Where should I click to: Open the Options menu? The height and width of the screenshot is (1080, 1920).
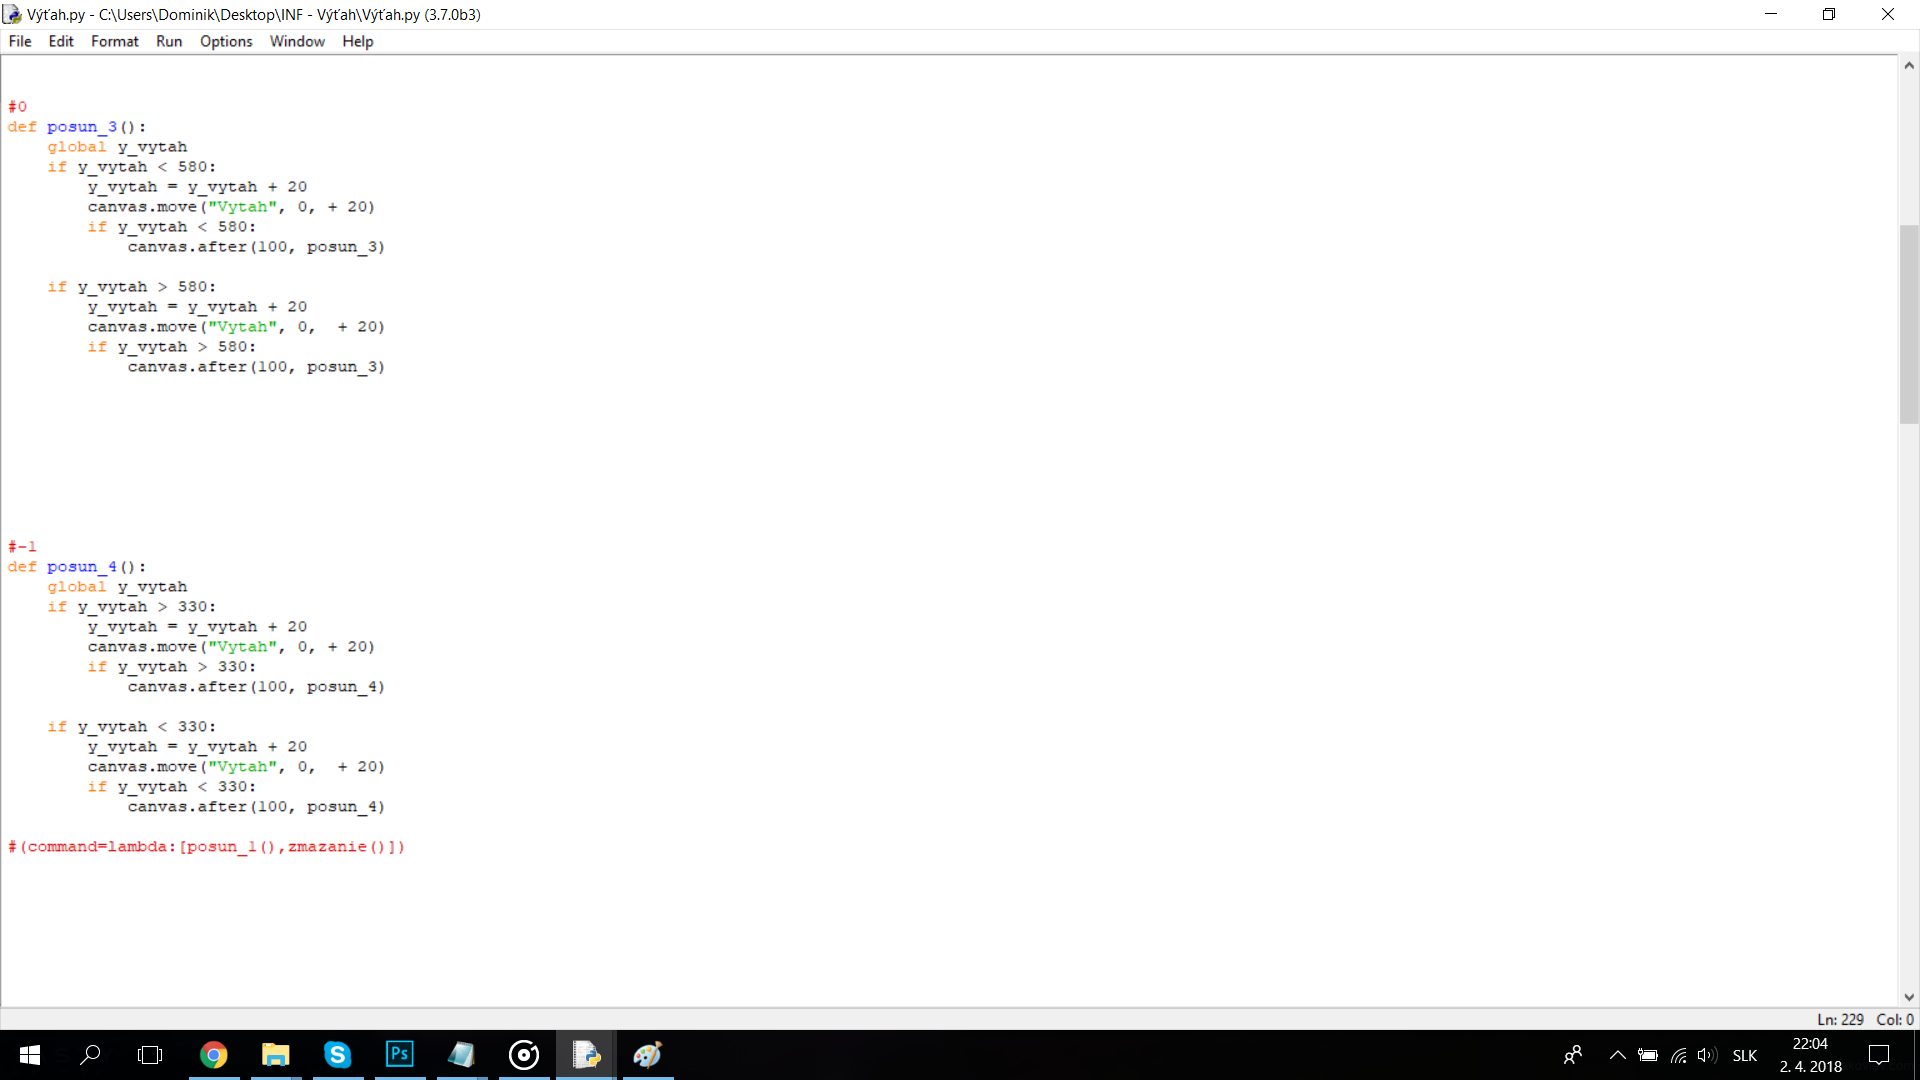coord(226,41)
